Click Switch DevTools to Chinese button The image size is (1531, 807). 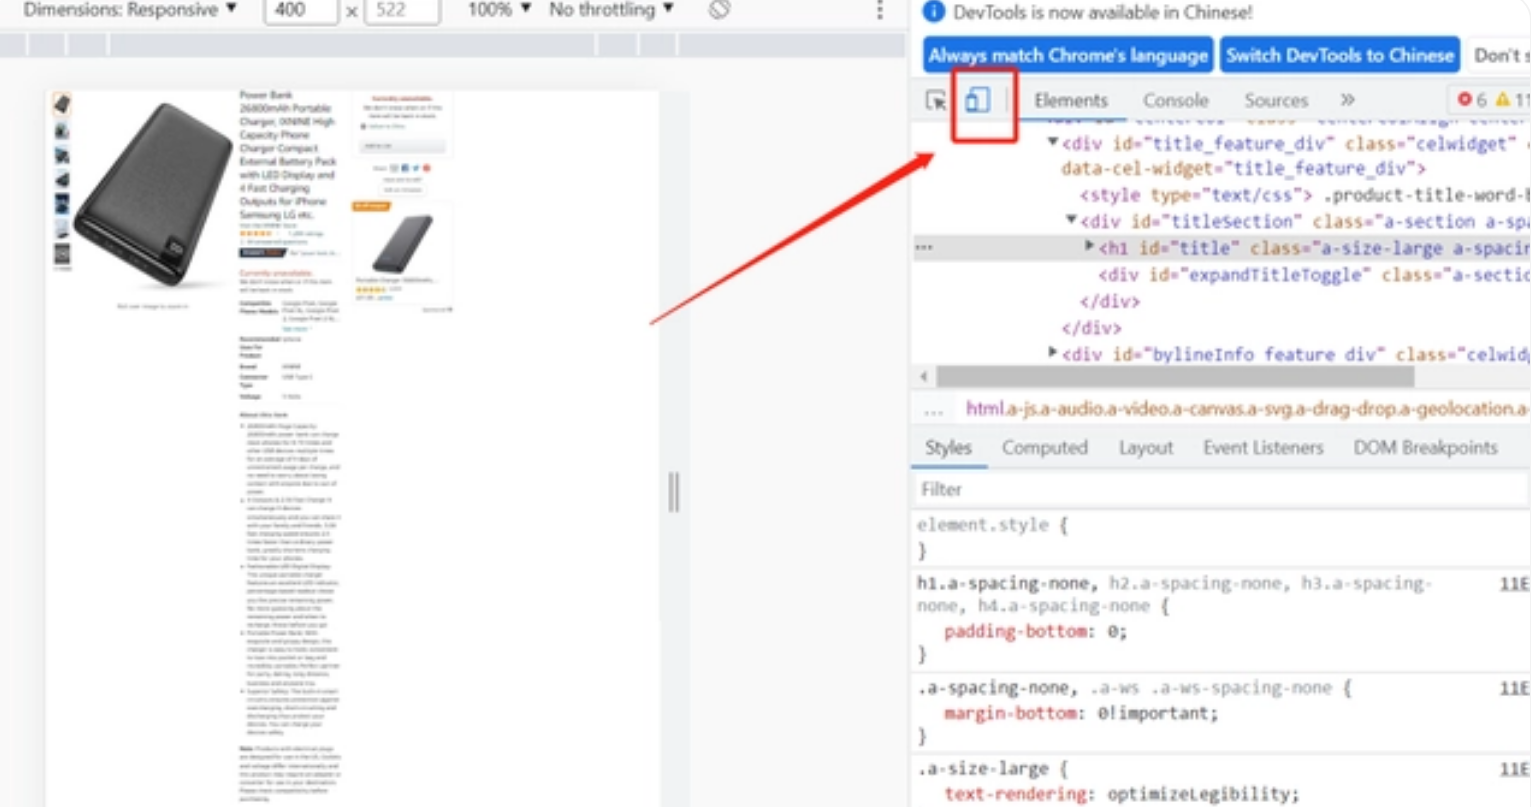point(1339,56)
